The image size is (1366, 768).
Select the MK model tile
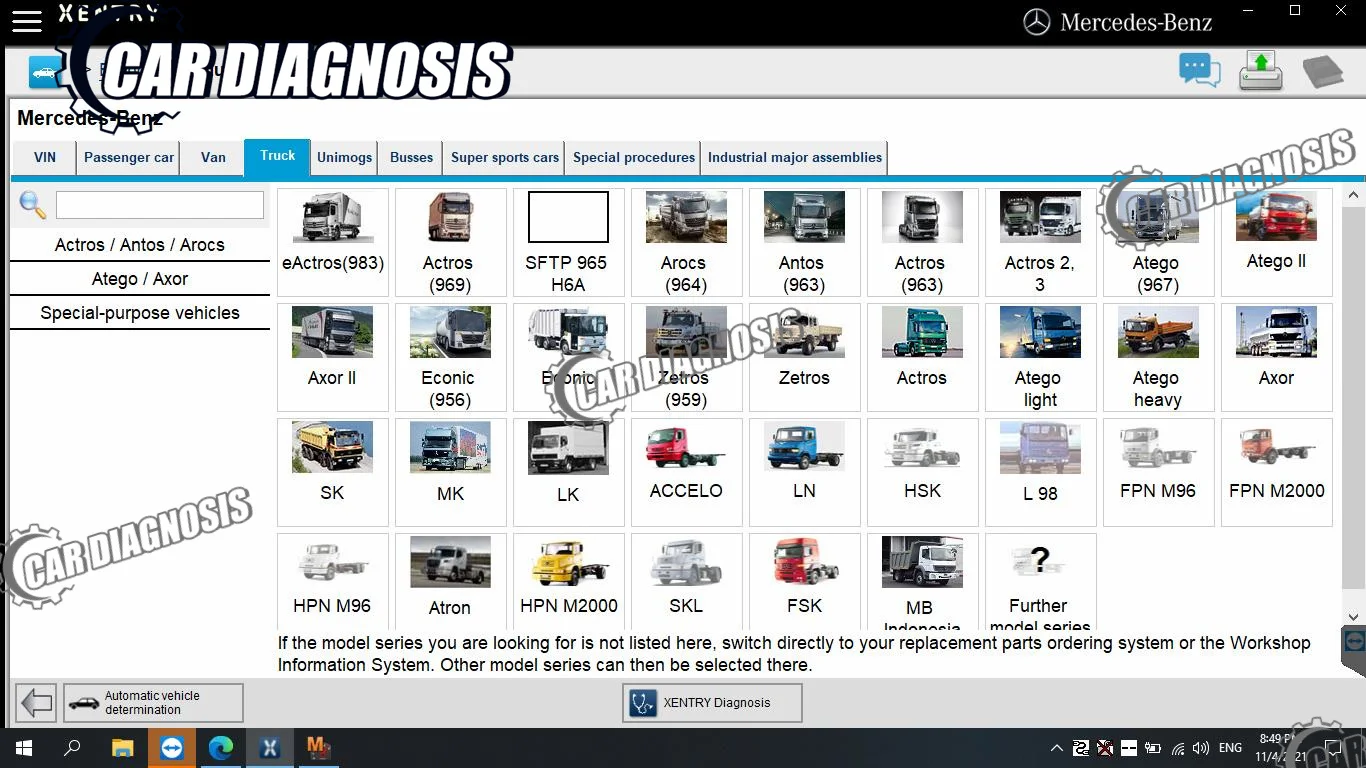coord(451,473)
